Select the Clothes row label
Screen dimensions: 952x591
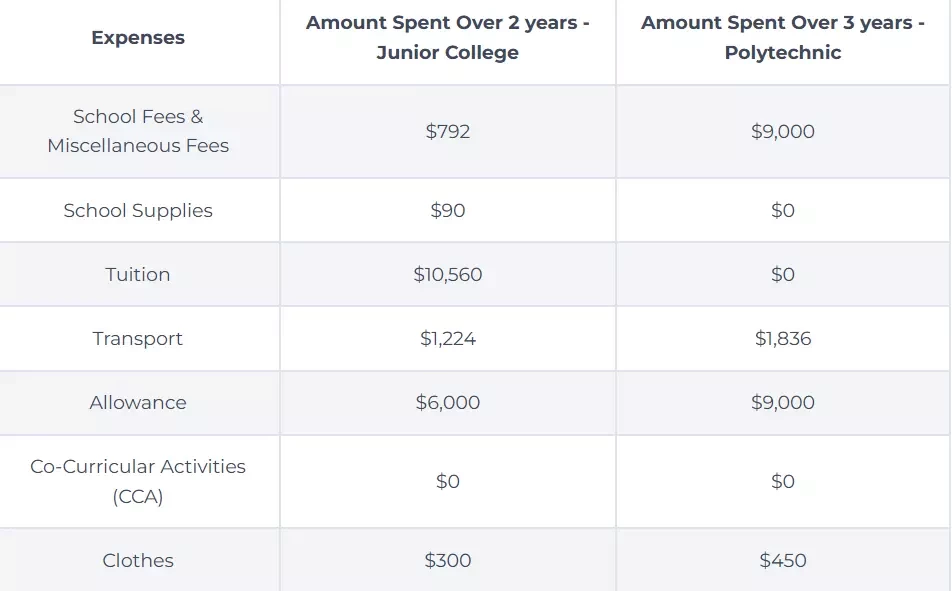(138, 560)
